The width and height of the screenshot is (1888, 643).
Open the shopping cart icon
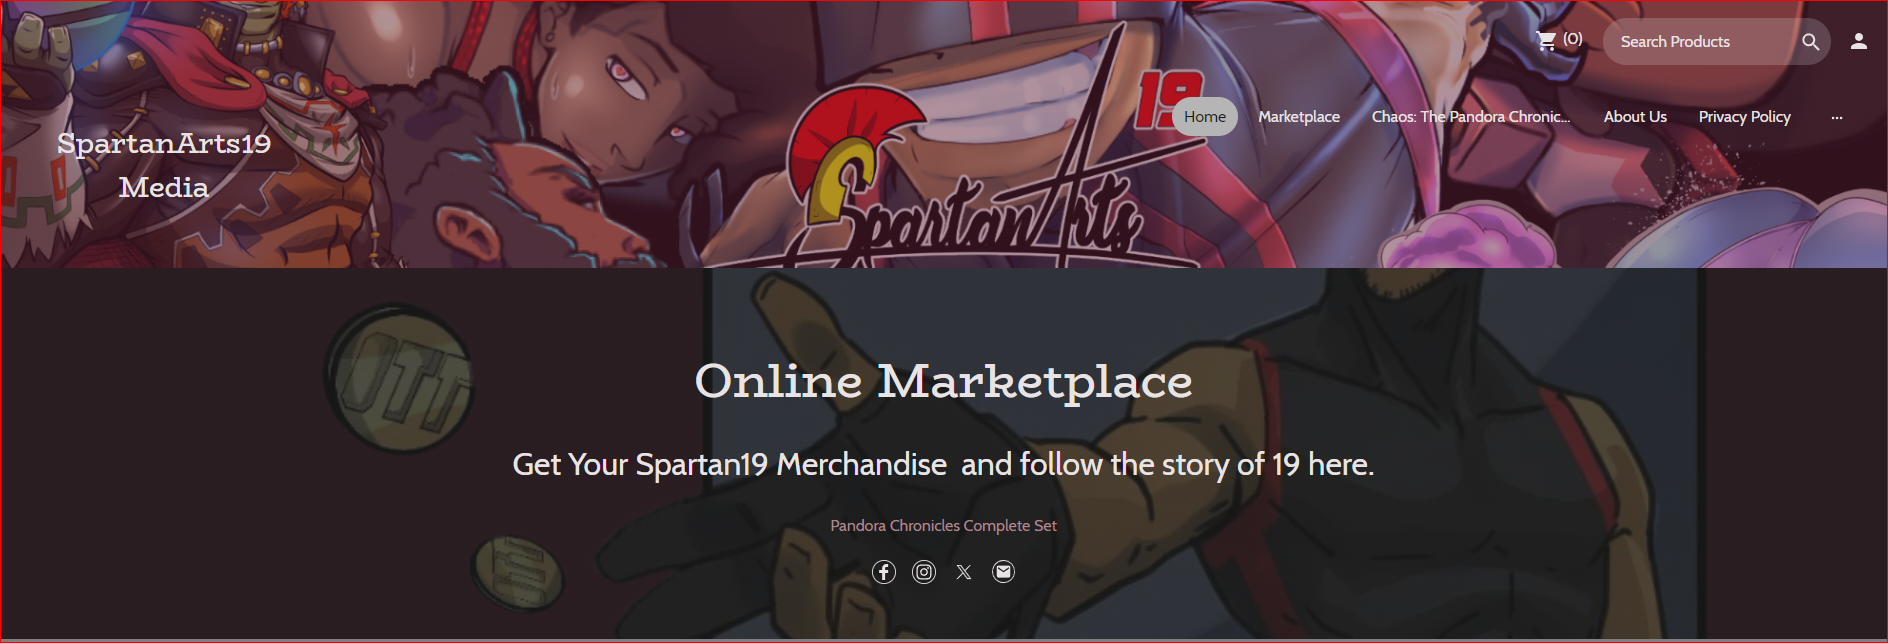(x=1546, y=41)
